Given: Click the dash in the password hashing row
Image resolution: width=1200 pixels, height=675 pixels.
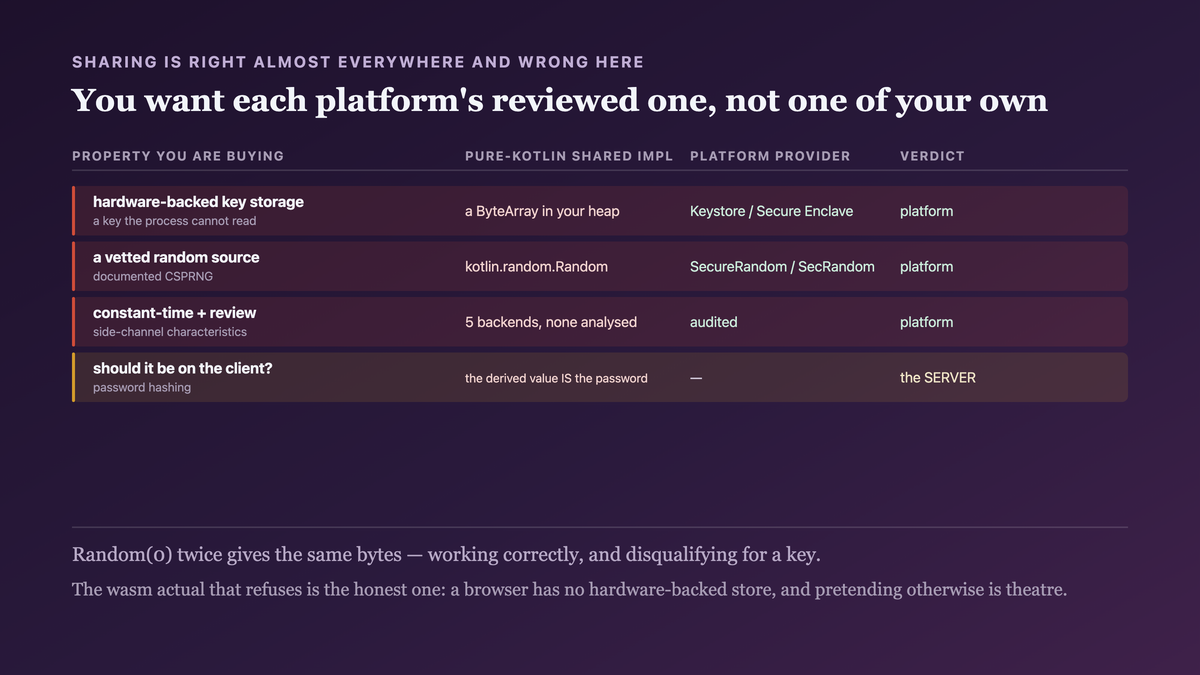Looking at the screenshot, I should [696, 378].
